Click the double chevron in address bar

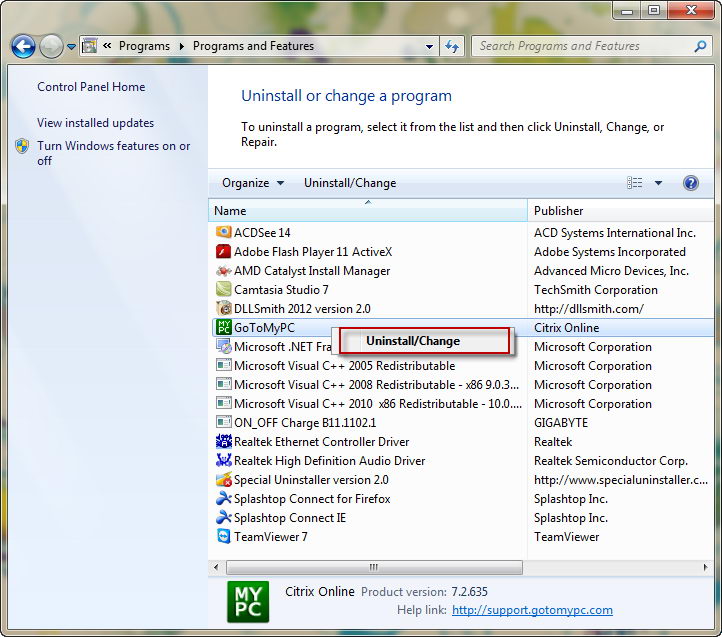point(107,46)
